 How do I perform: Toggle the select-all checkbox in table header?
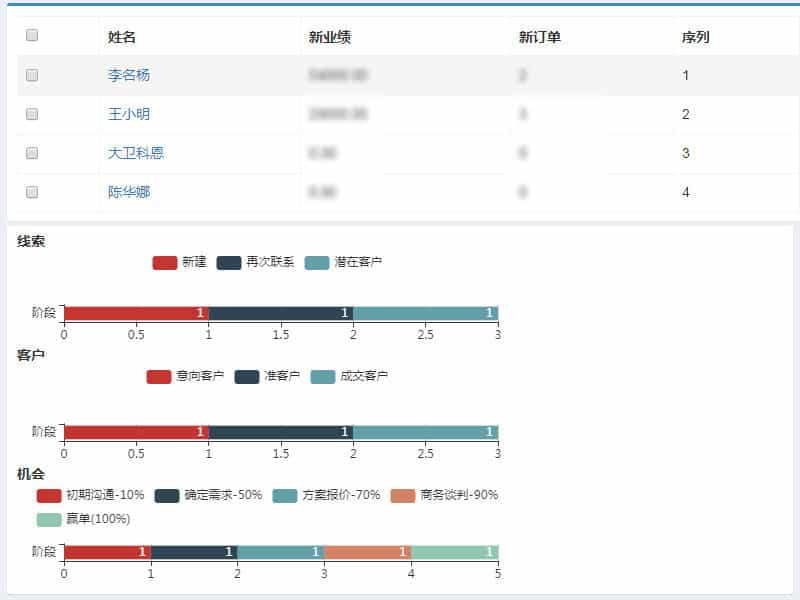[32, 35]
